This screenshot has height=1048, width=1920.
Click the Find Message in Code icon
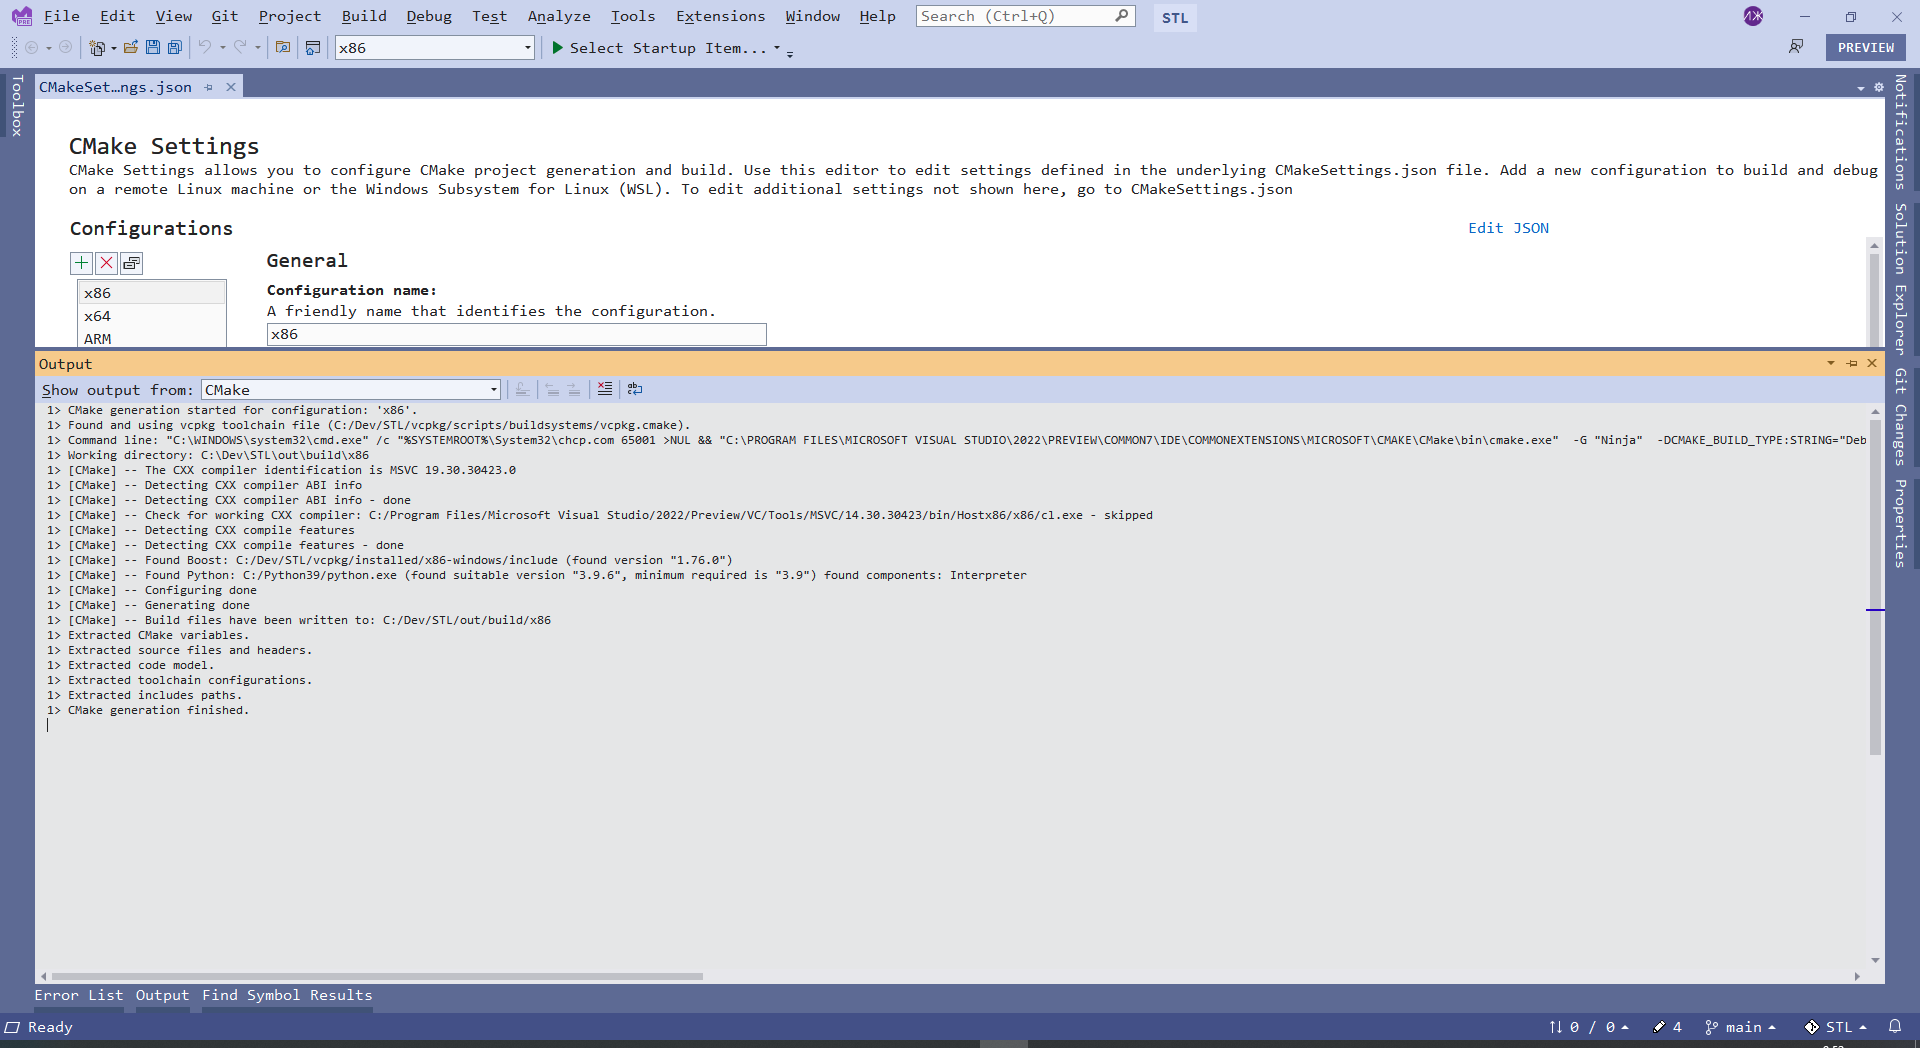click(522, 389)
